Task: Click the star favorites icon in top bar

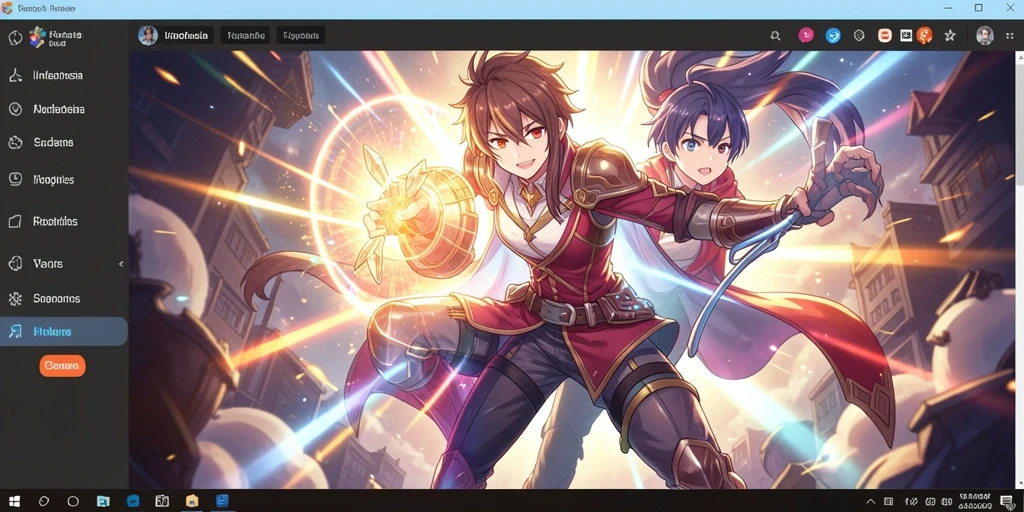Action: pyautogui.click(x=950, y=36)
